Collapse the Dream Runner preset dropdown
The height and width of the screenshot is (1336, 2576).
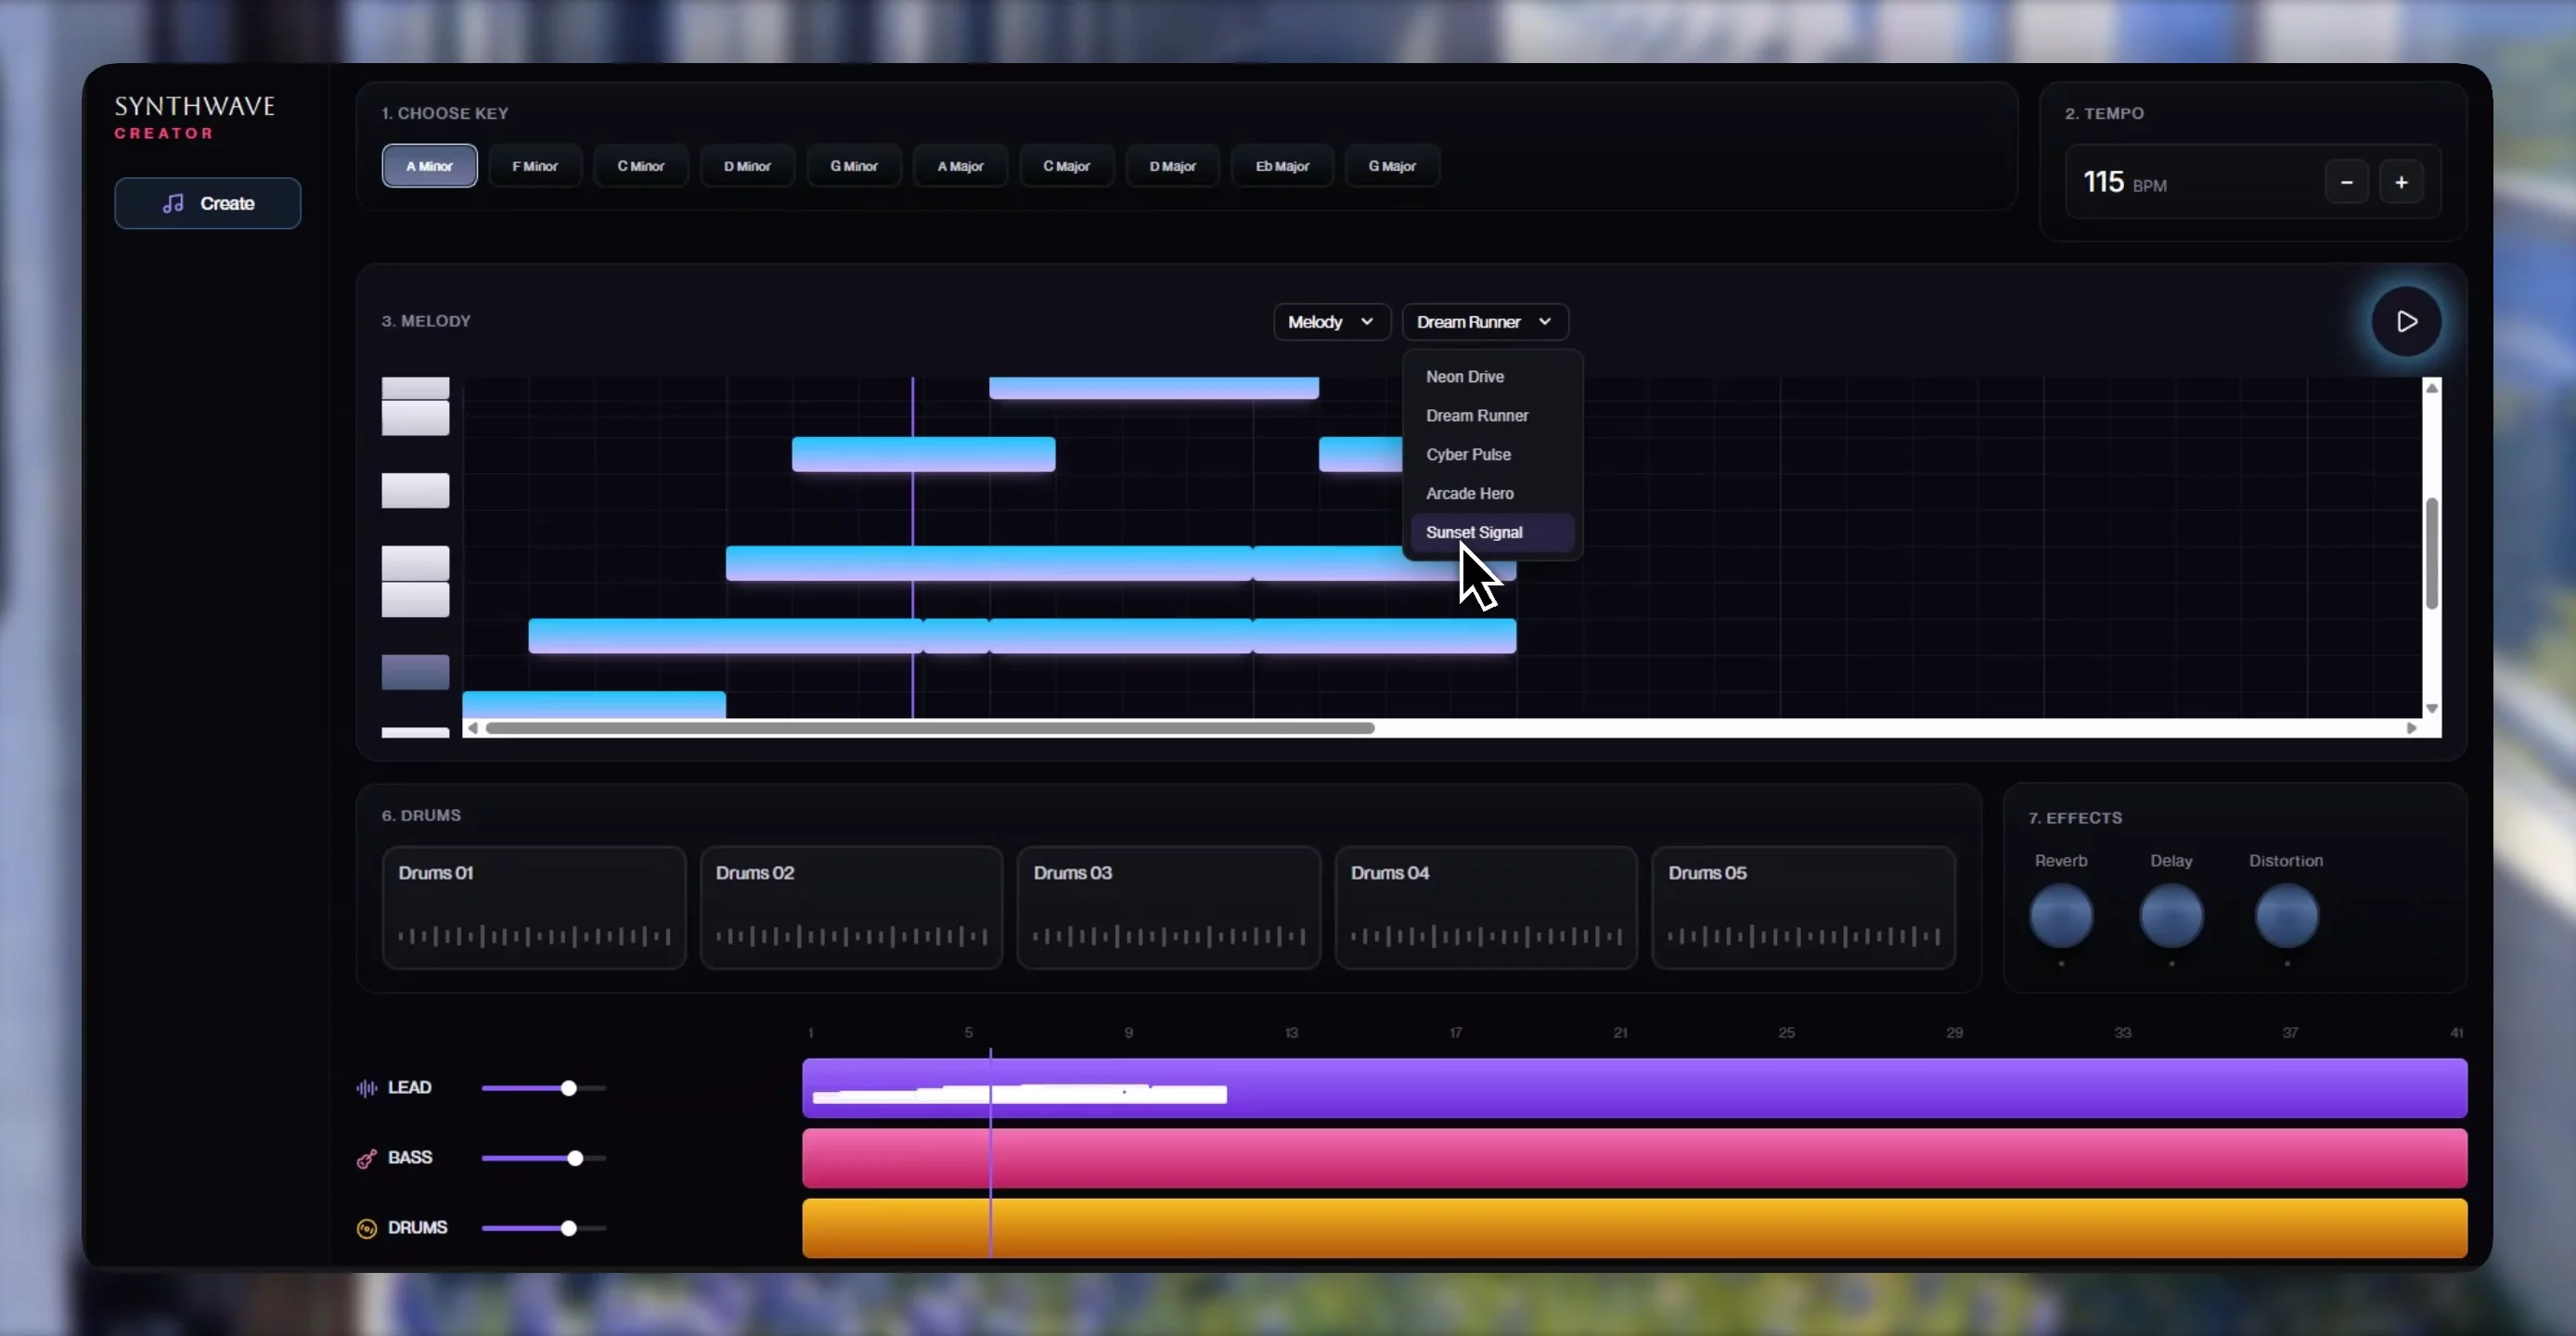pyautogui.click(x=1485, y=322)
